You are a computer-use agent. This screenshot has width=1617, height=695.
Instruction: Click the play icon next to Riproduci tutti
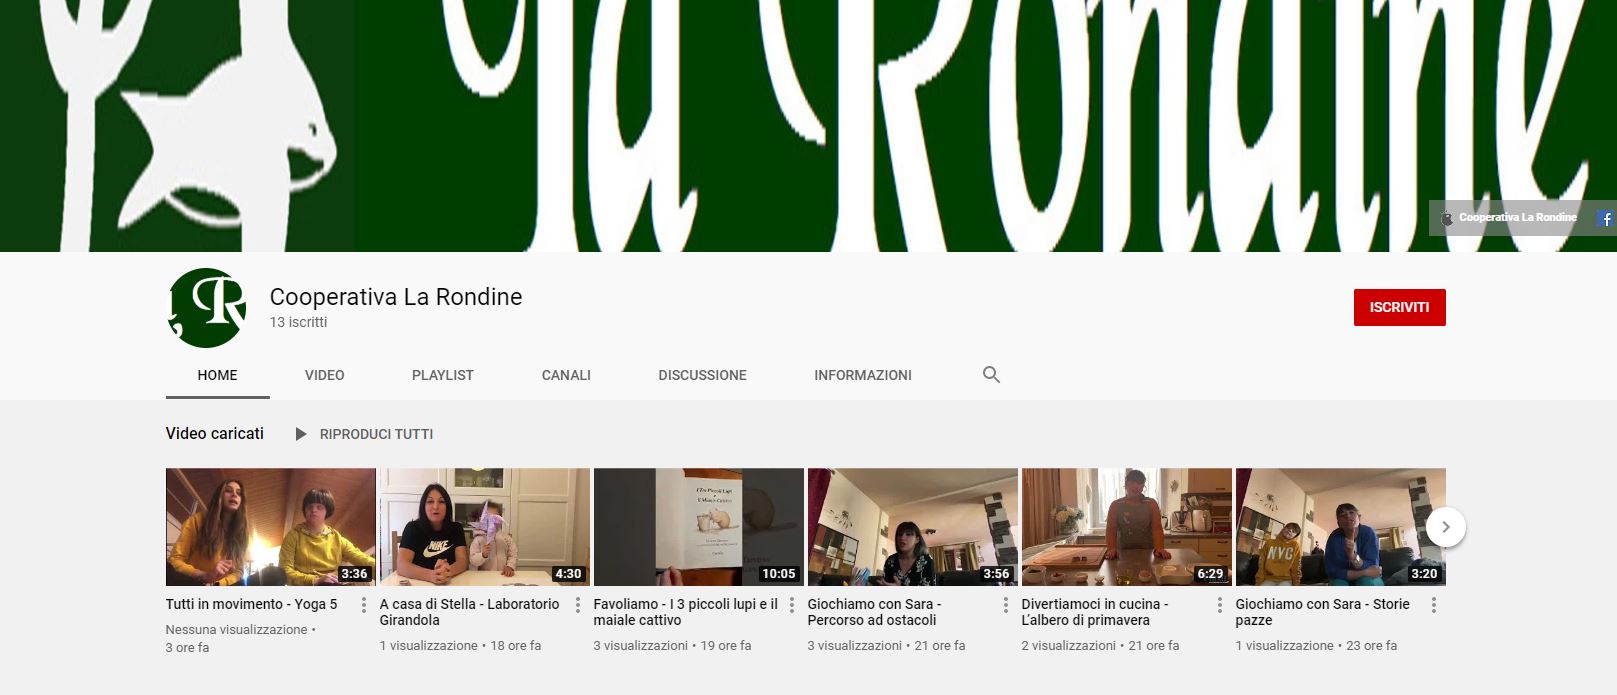[x=300, y=434]
